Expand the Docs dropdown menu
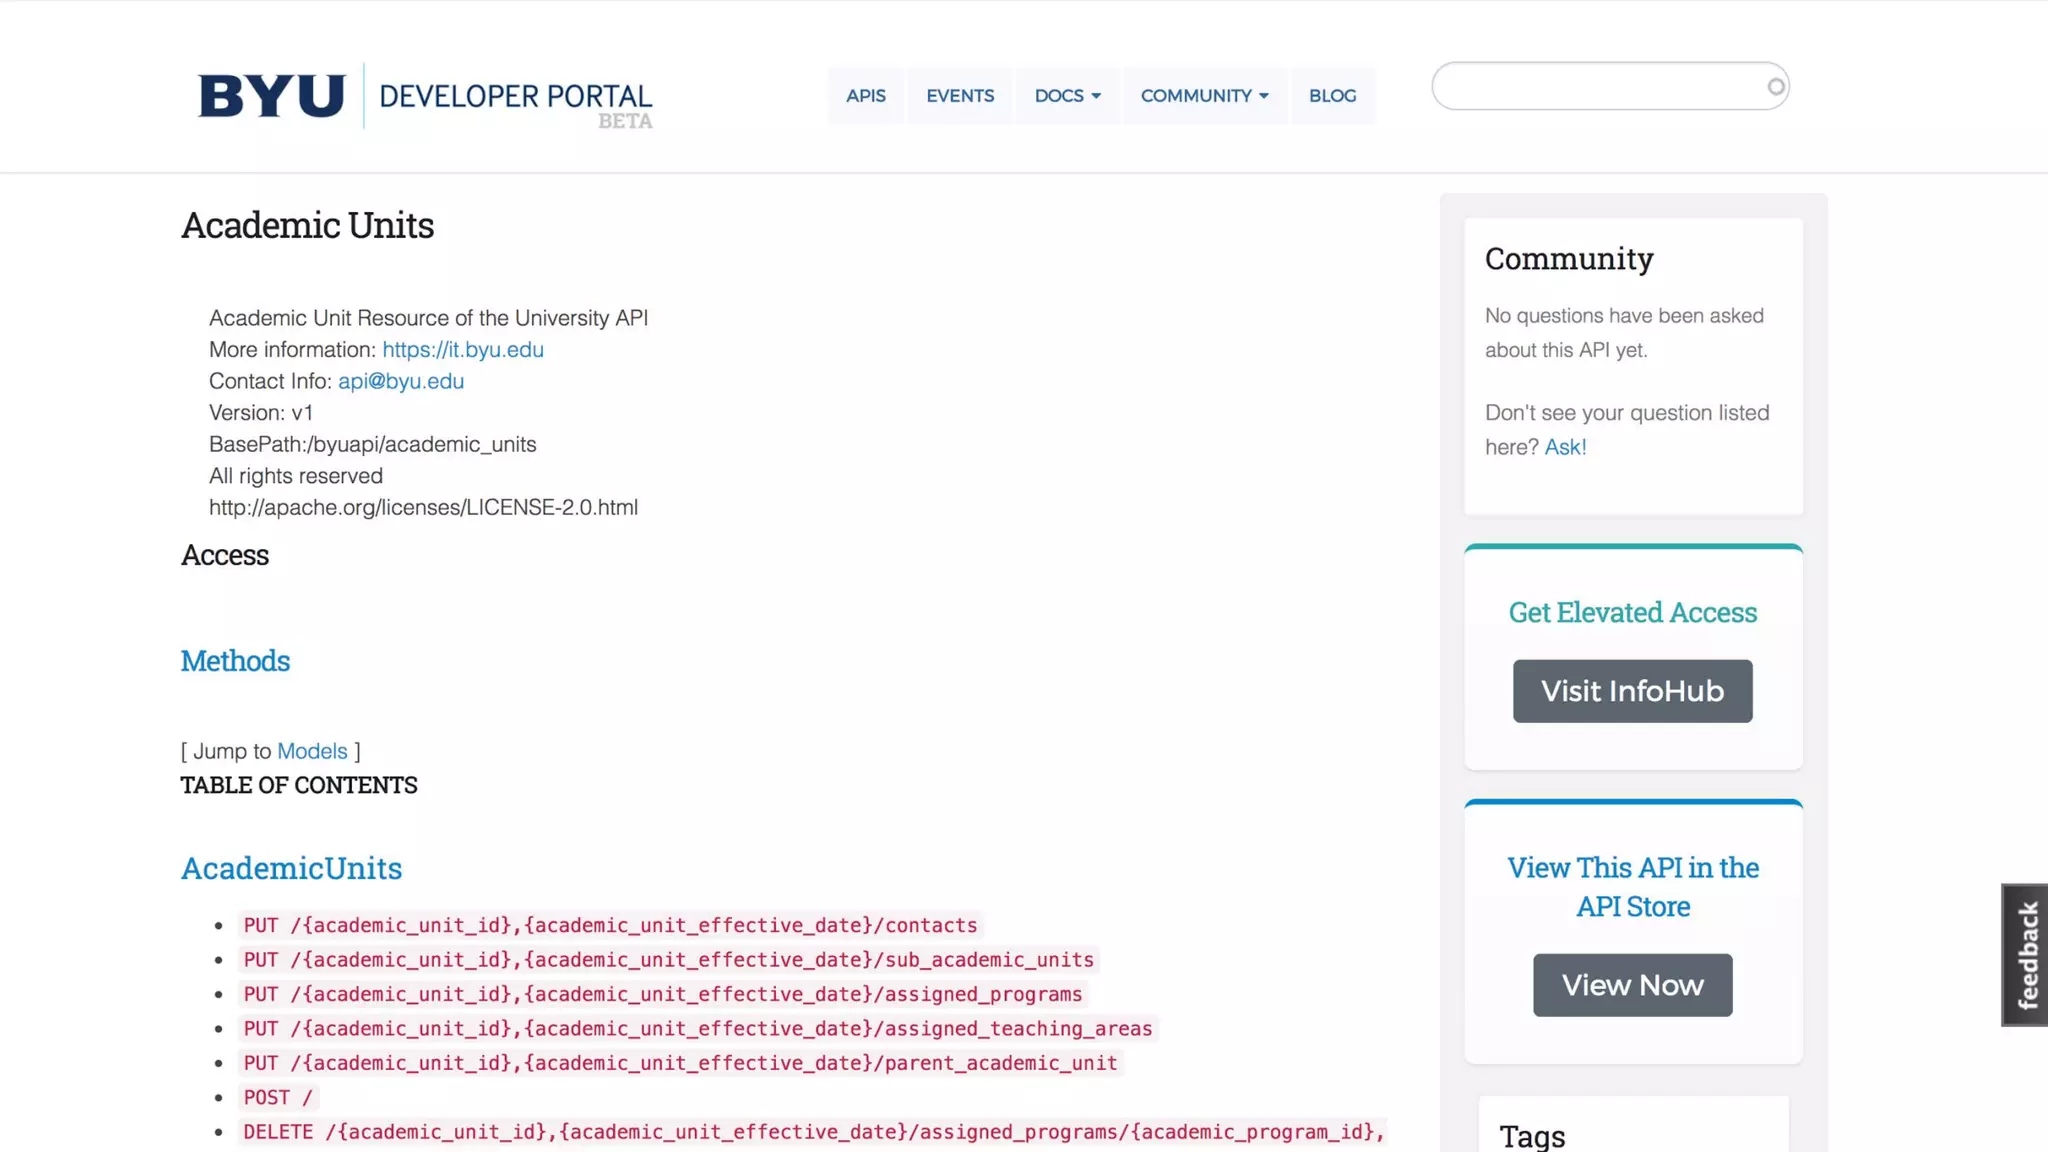The image size is (2048, 1152). (1067, 96)
